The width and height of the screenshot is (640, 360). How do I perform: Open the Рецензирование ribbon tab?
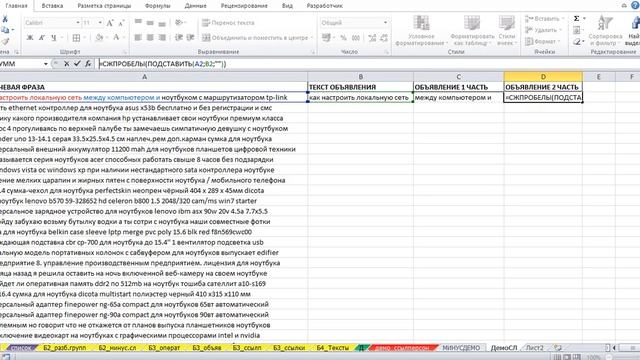point(244,6)
